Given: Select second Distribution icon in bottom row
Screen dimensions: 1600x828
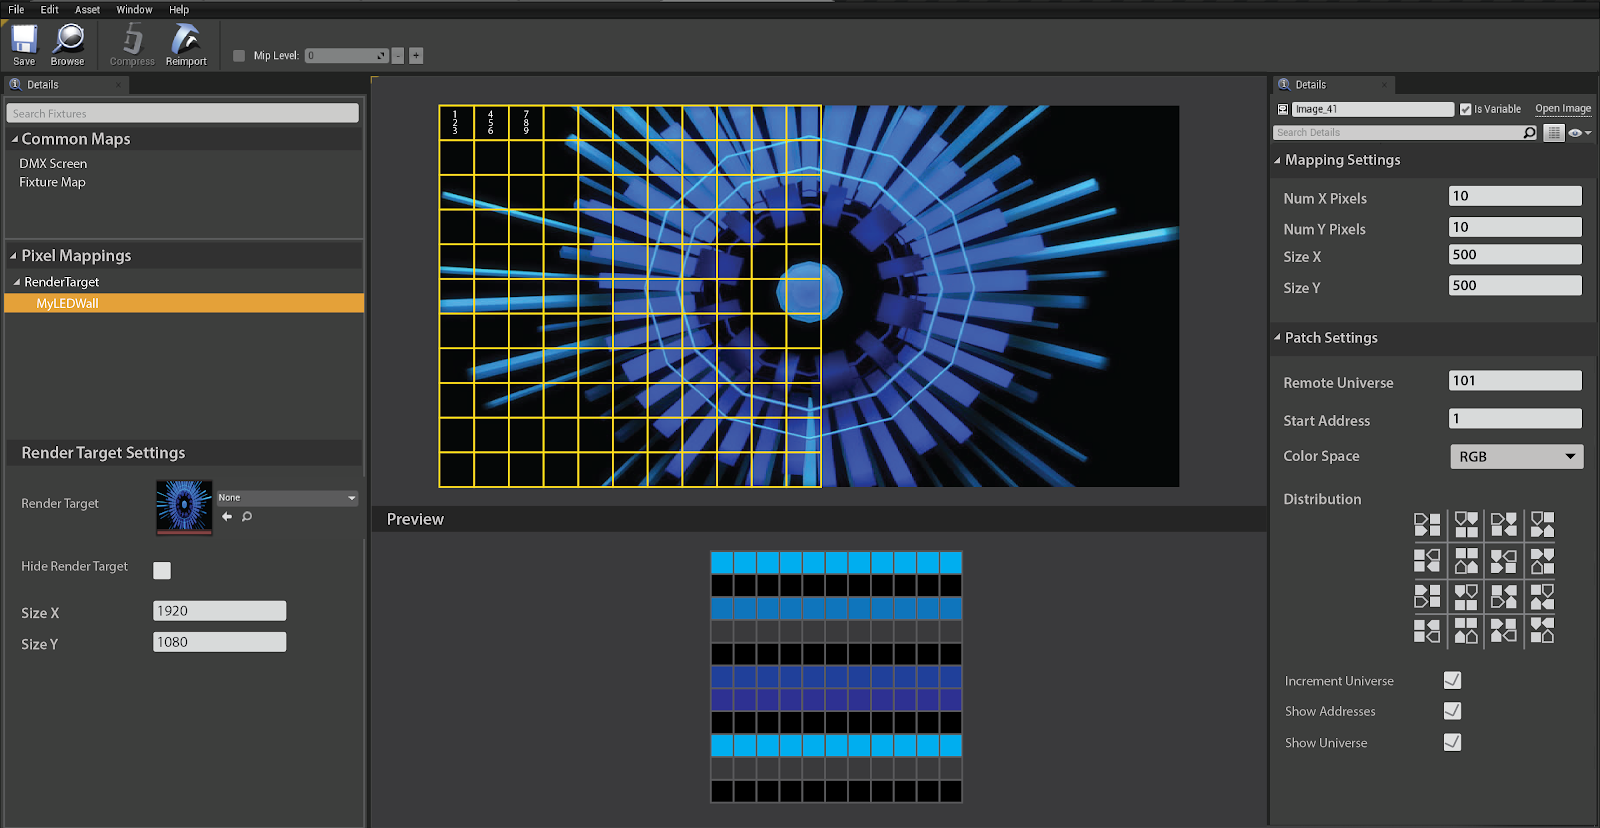Looking at the screenshot, I should [x=1466, y=630].
